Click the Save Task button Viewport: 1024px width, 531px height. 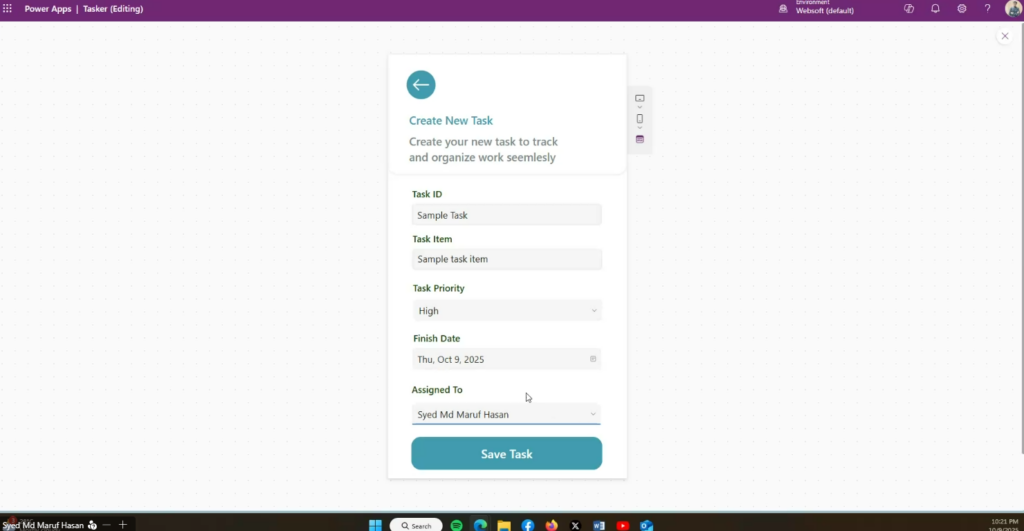click(507, 453)
